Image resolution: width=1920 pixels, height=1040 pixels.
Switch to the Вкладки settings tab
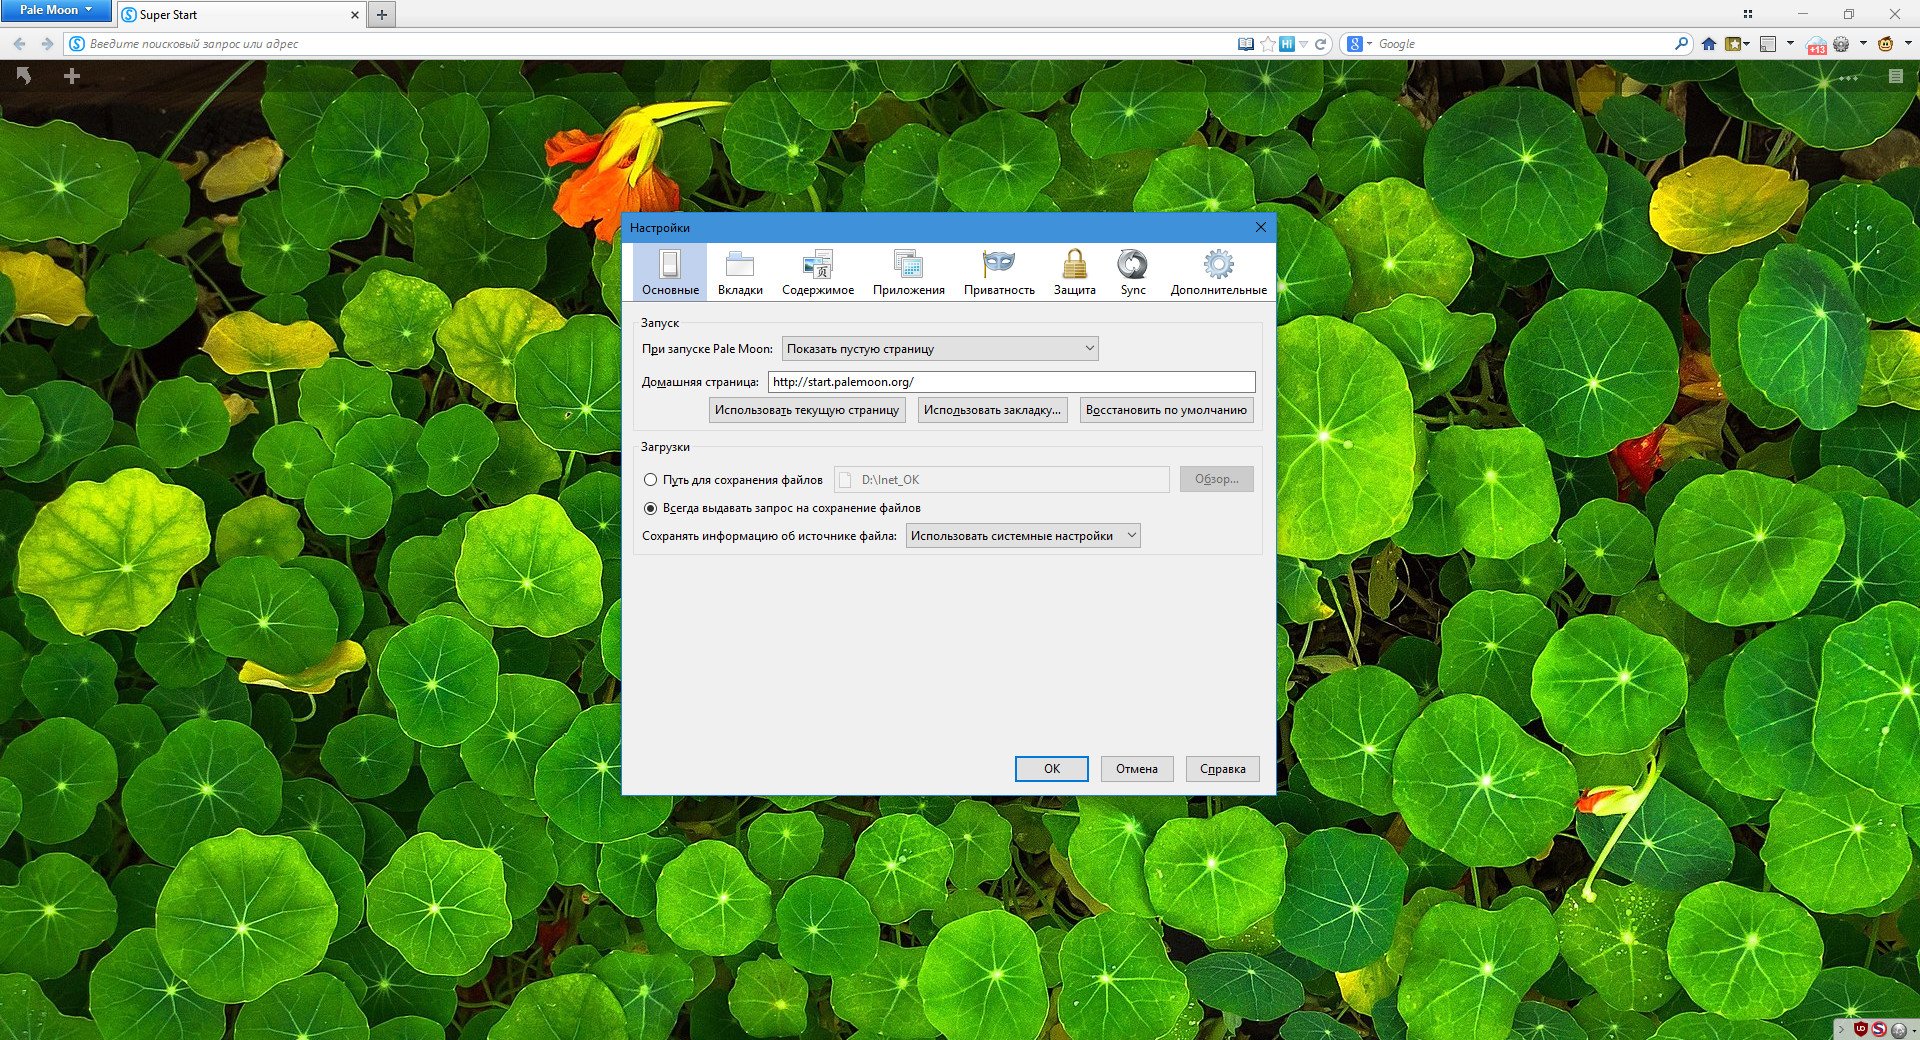(740, 272)
